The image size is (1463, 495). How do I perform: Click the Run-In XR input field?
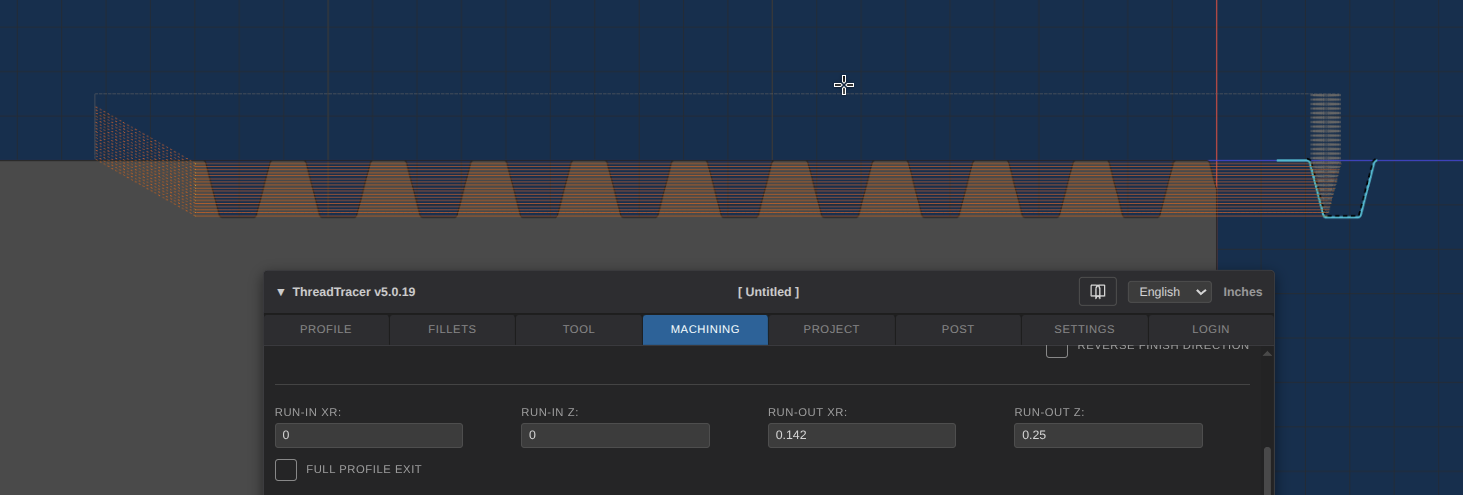point(368,435)
